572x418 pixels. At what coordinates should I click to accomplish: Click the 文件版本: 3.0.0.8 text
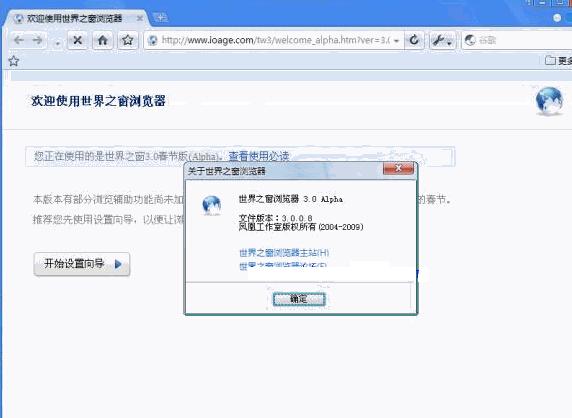[x=275, y=218]
